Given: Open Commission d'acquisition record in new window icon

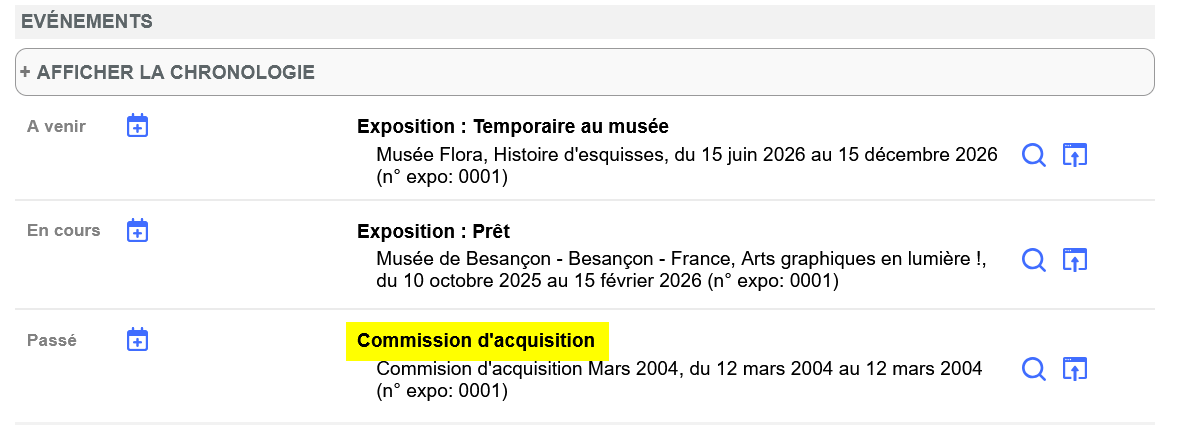Looking at the screenshot, I should (x=1074, y=369).
